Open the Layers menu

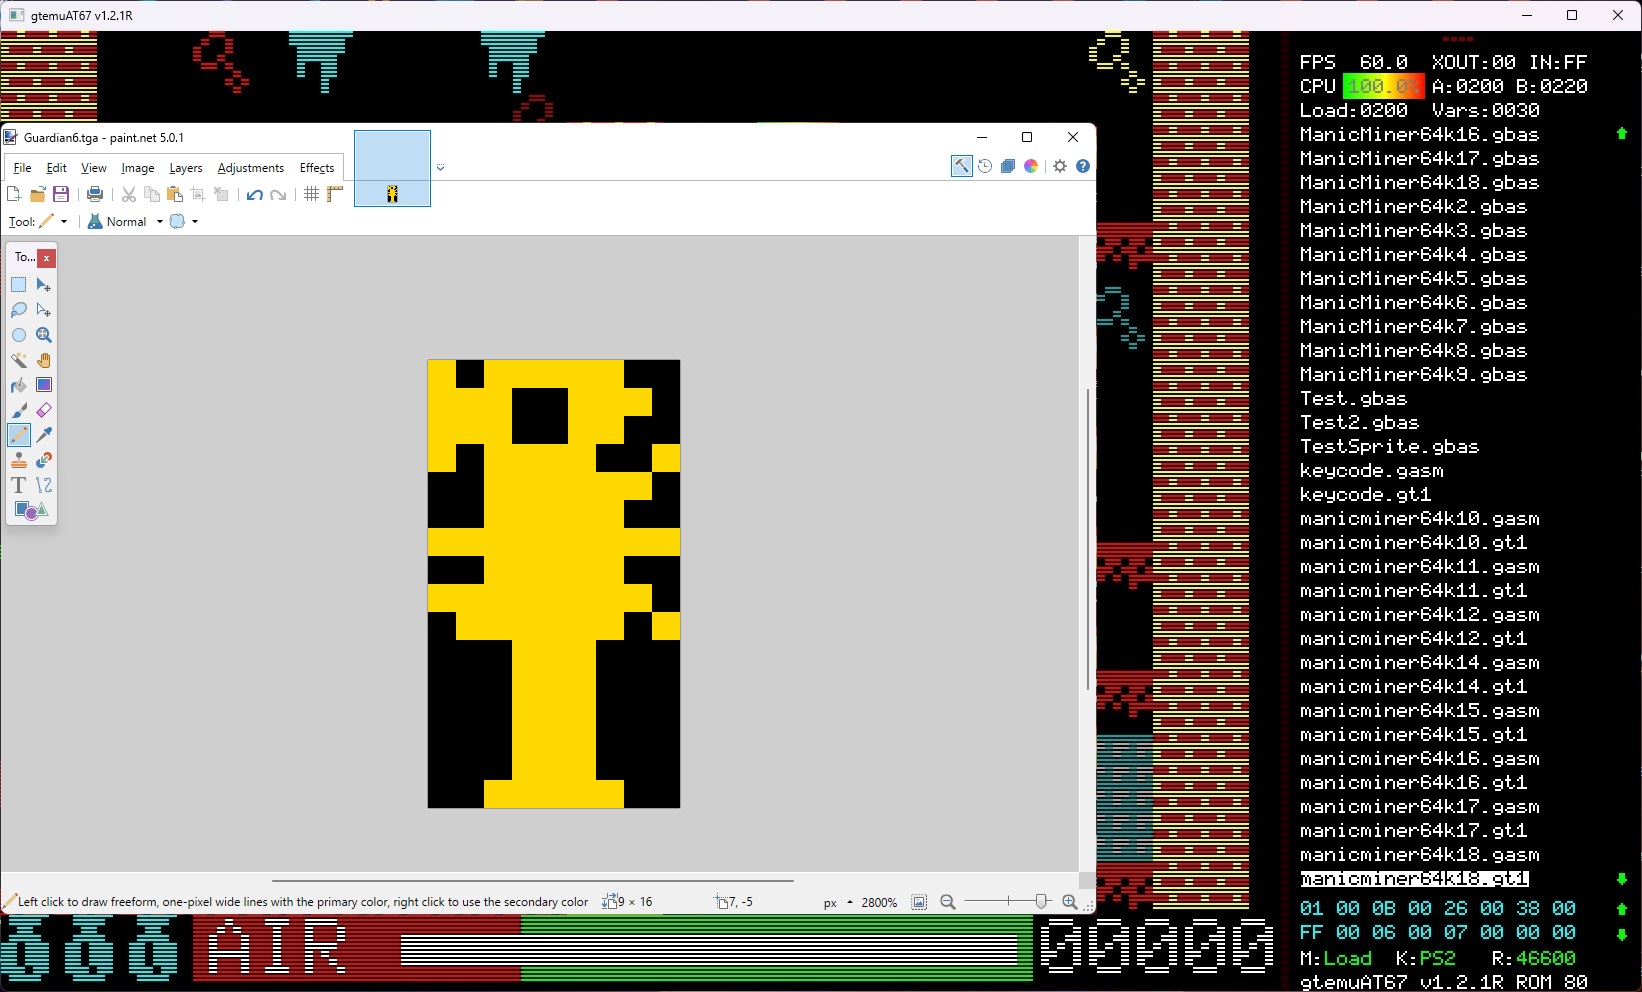(186, 168)
